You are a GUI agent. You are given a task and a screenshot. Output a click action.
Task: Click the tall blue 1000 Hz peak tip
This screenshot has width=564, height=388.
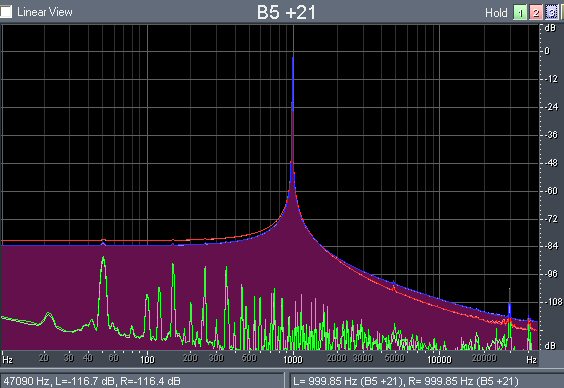tap(293, 58)
